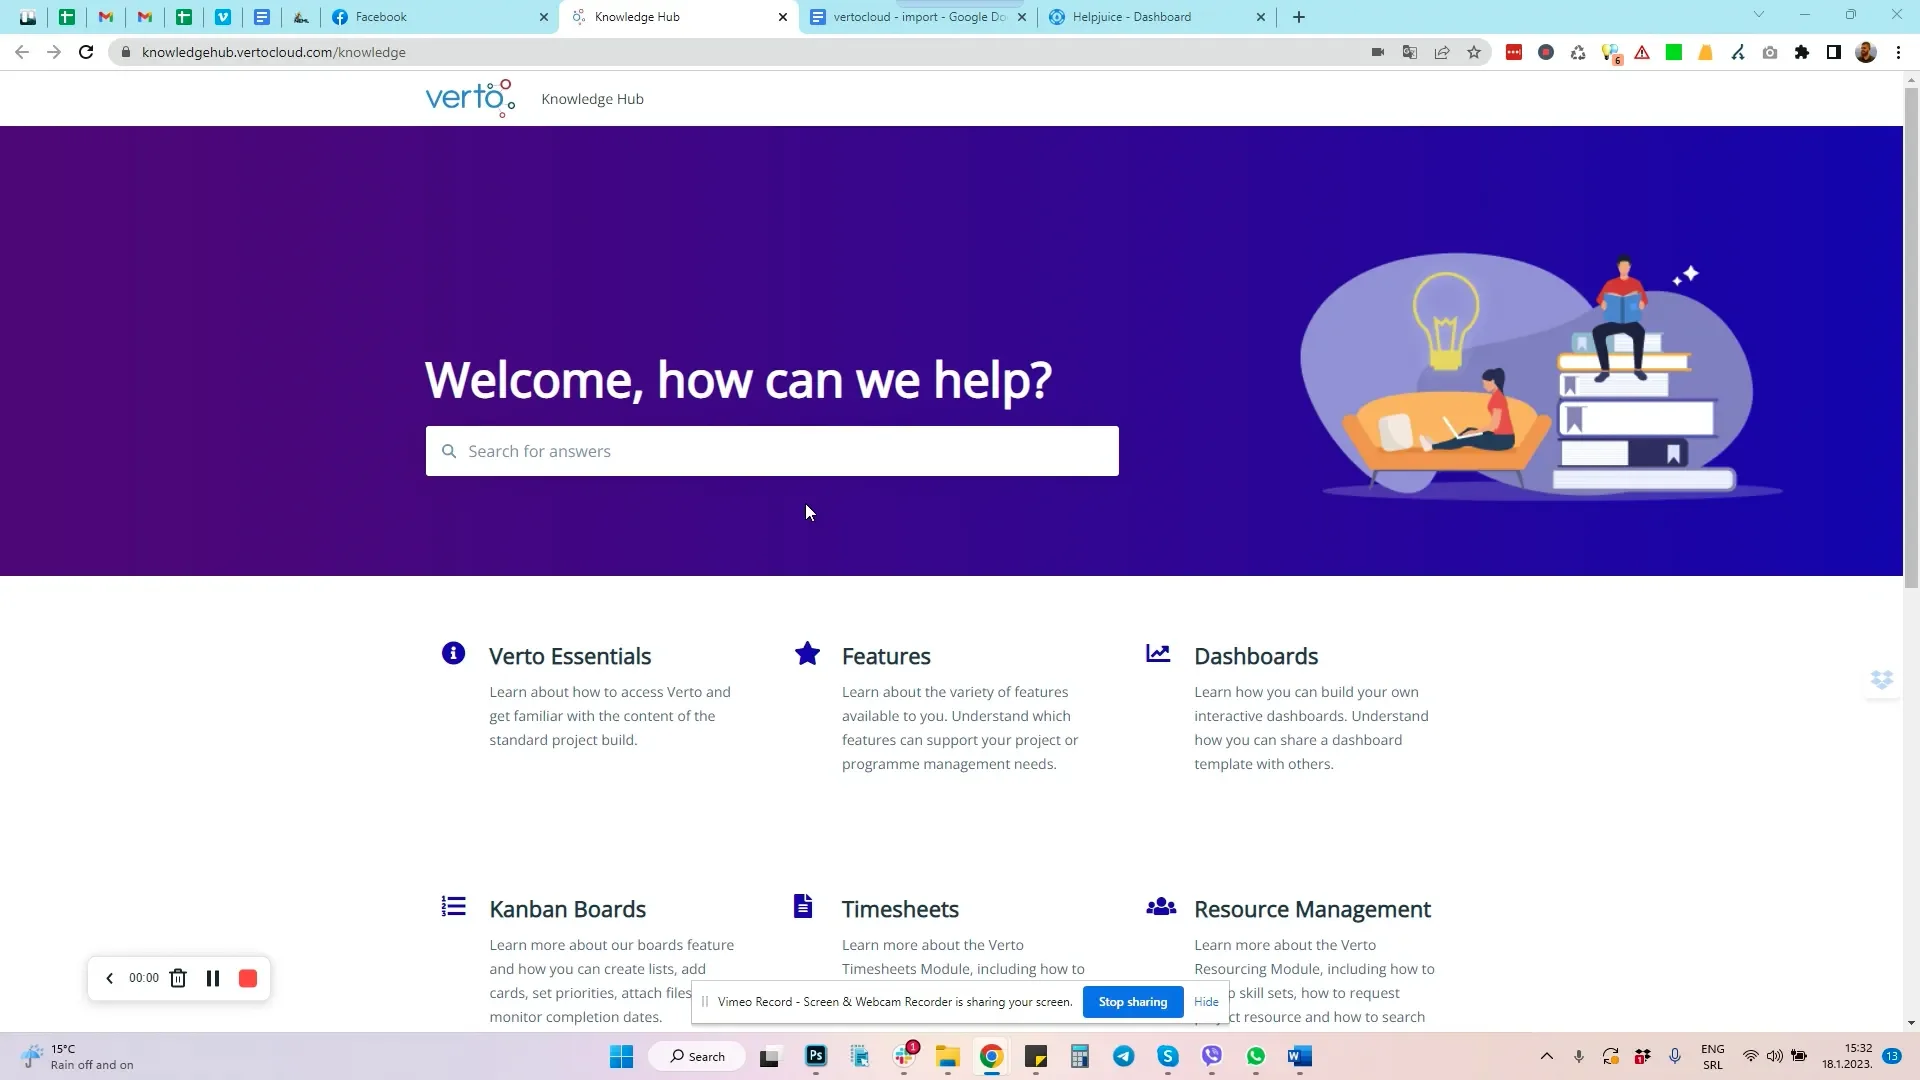
Task: Select the Kanban Boards list icon
Action: point(453,906)
